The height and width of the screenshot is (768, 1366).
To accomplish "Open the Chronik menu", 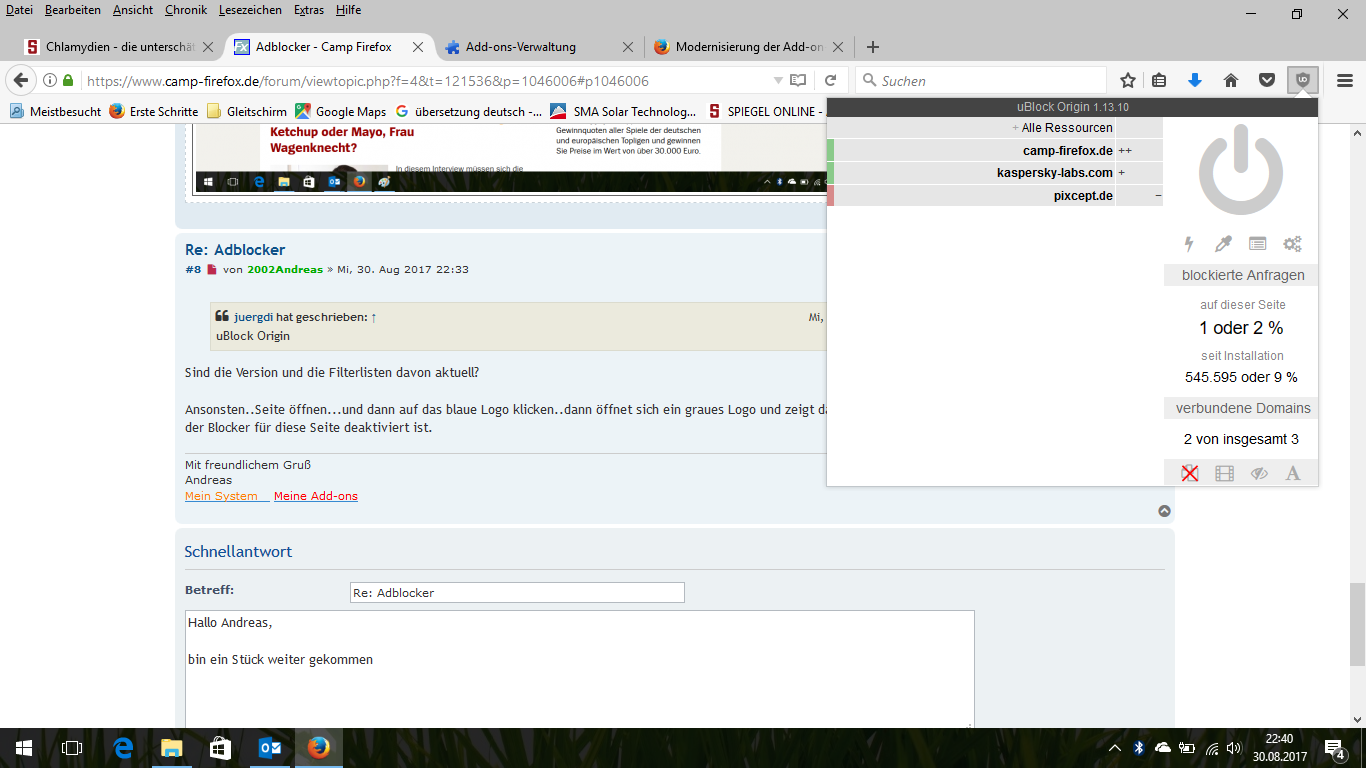I will pos(186,10).
